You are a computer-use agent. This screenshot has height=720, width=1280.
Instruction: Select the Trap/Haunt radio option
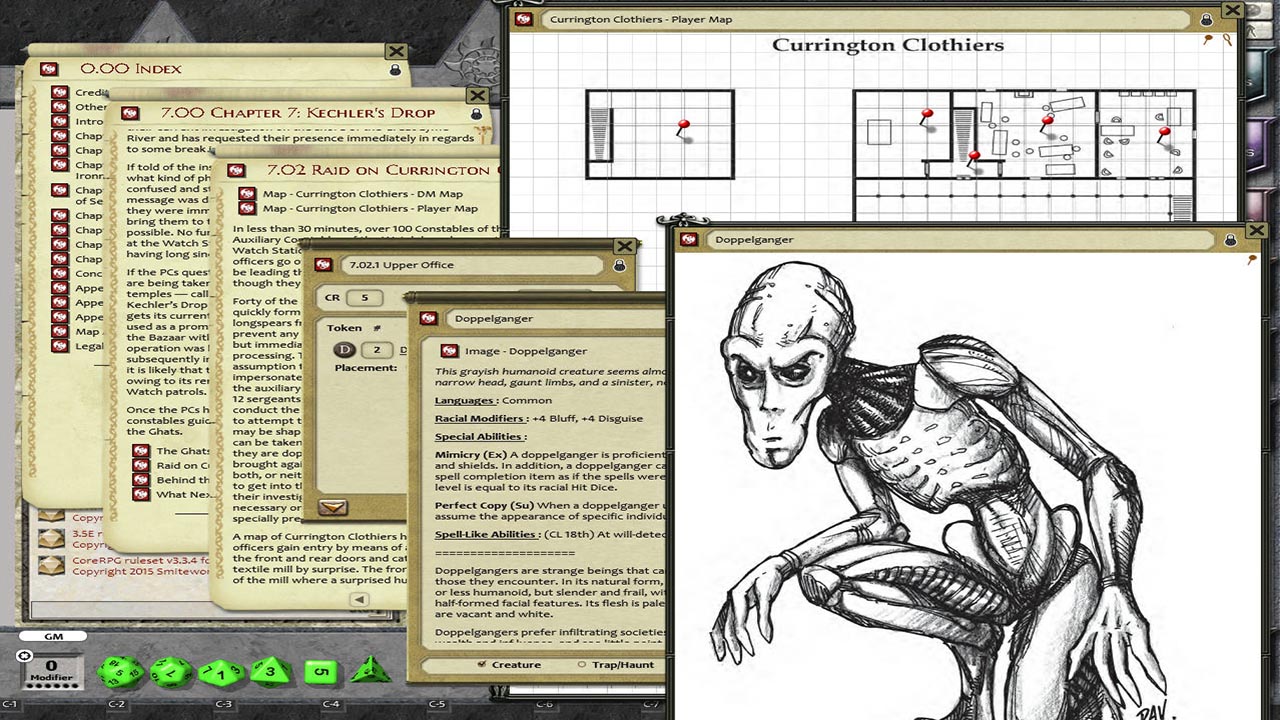pyautogui.click(x=582, y=664)
